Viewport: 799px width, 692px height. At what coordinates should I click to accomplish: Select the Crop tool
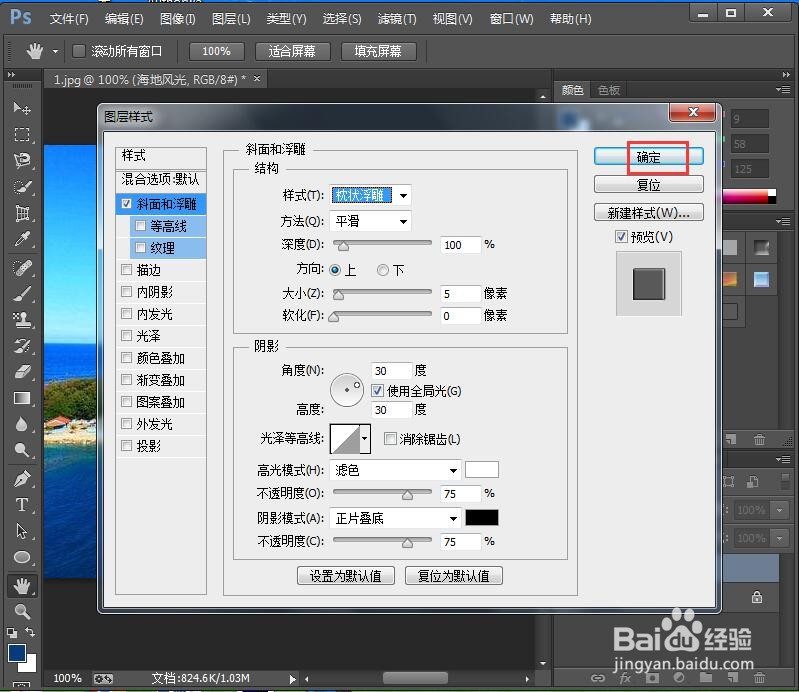point(22,213)
